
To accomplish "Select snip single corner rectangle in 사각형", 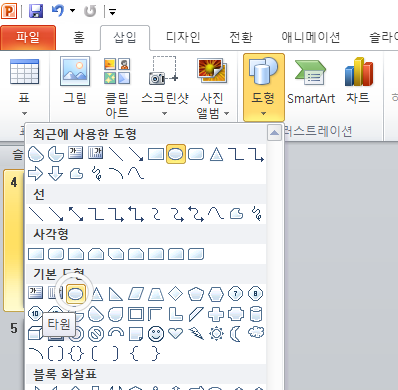I will (x=76, y=254).
